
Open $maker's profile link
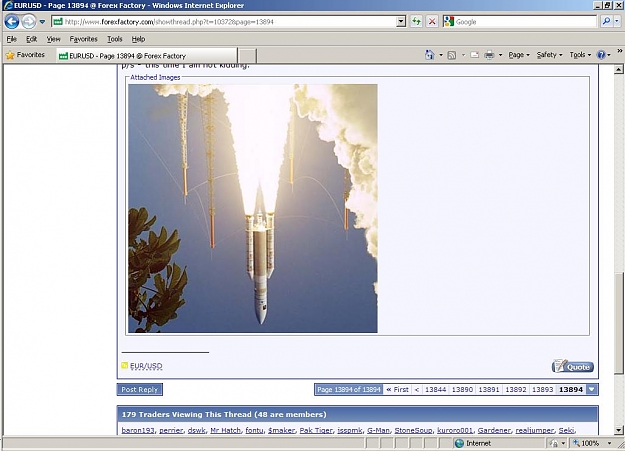pyautogui.click(x=281, y=430)
